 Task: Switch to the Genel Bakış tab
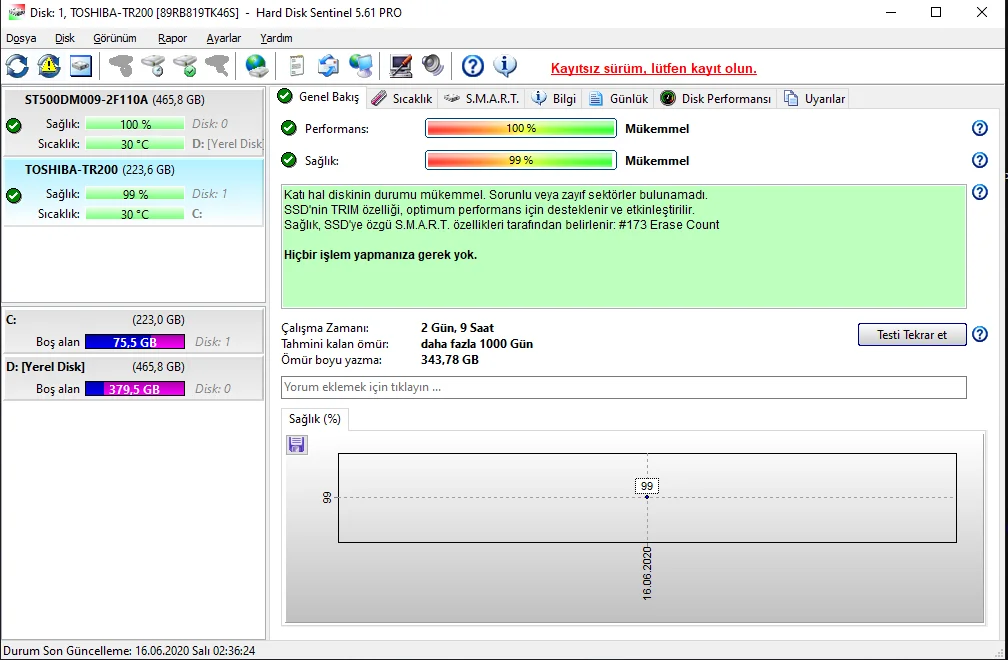(x=319, y=97)
